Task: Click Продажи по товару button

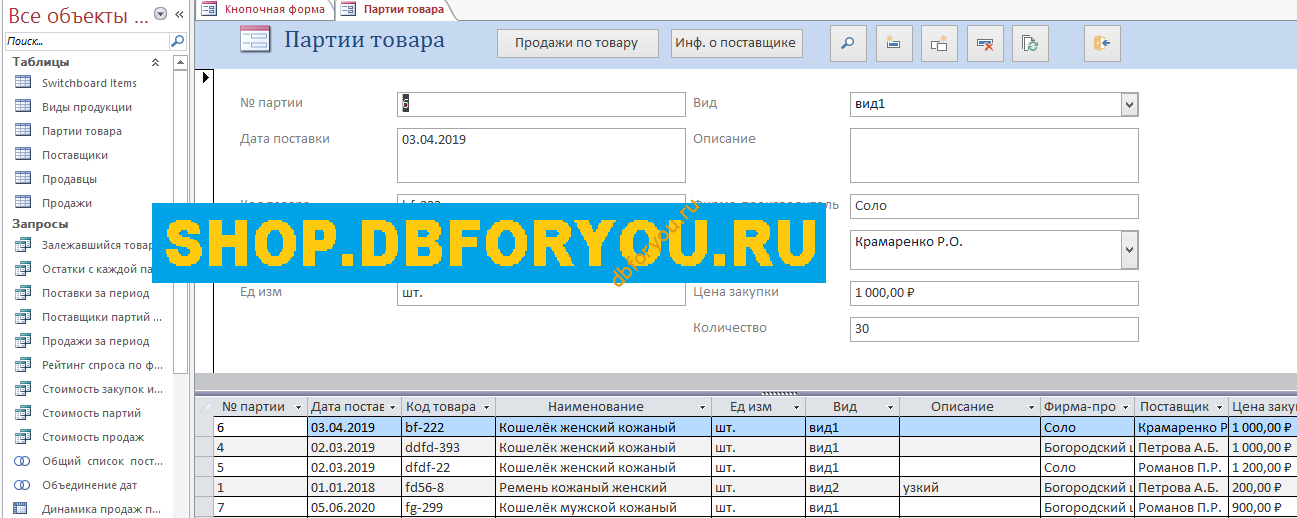Action: tap(576, 43)
